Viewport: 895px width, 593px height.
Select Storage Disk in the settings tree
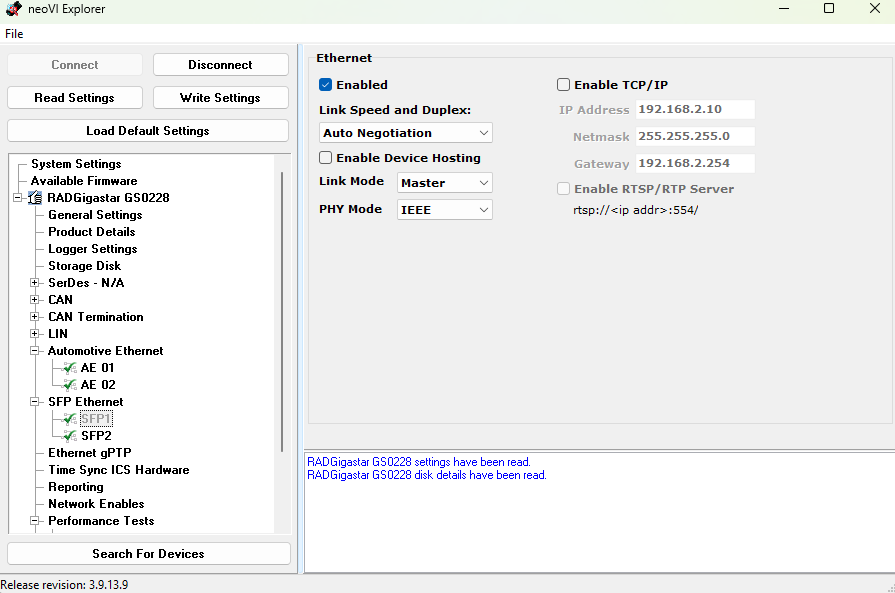84,265
